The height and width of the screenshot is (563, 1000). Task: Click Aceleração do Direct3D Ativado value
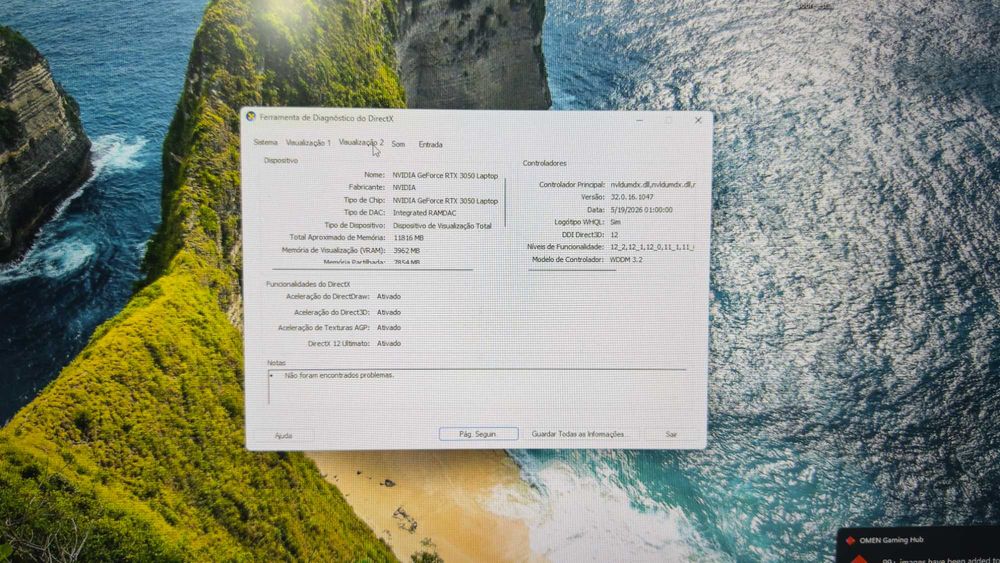pos(388,312)
